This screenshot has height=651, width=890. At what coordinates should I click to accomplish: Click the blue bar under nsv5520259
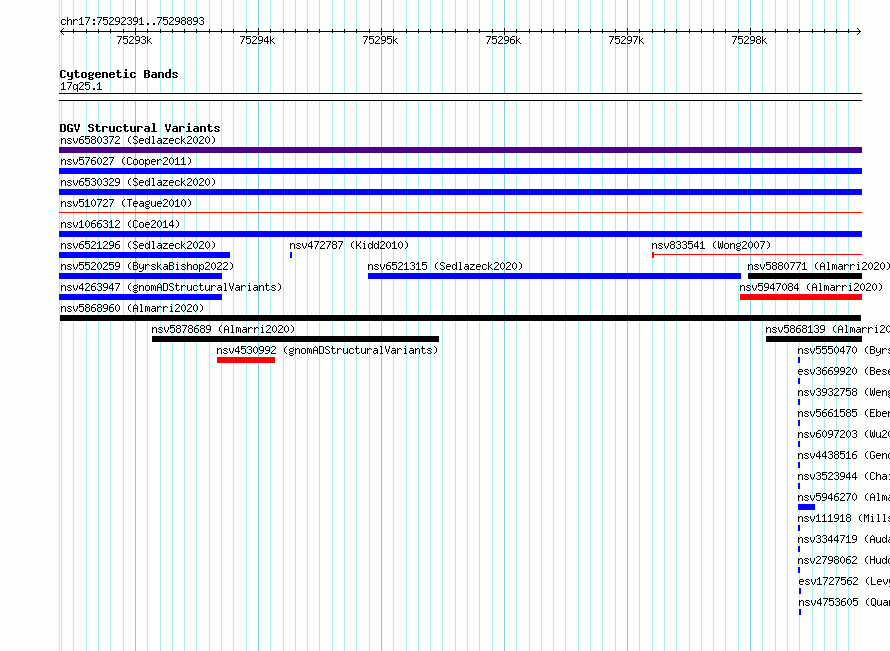point(141,276)
